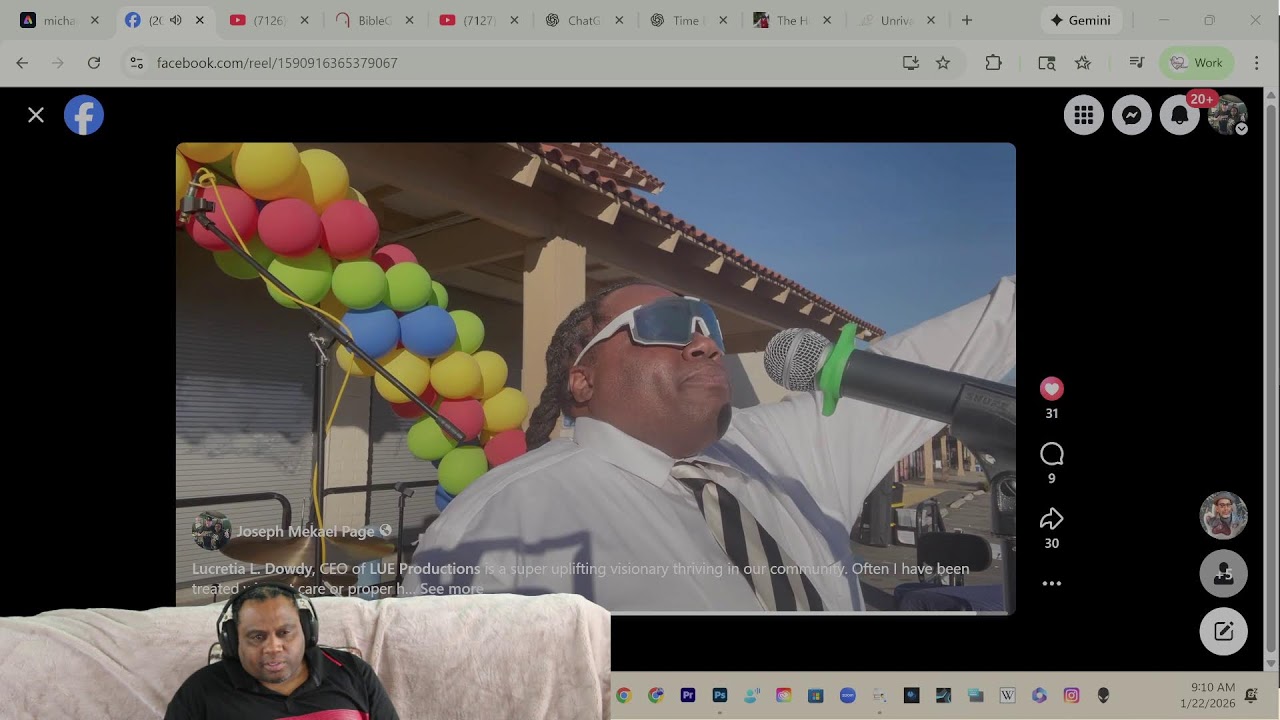Image resolution: width=1280 pixels, height=720 pixels.
Task: Open the account profile menu
Action: 1228,115
